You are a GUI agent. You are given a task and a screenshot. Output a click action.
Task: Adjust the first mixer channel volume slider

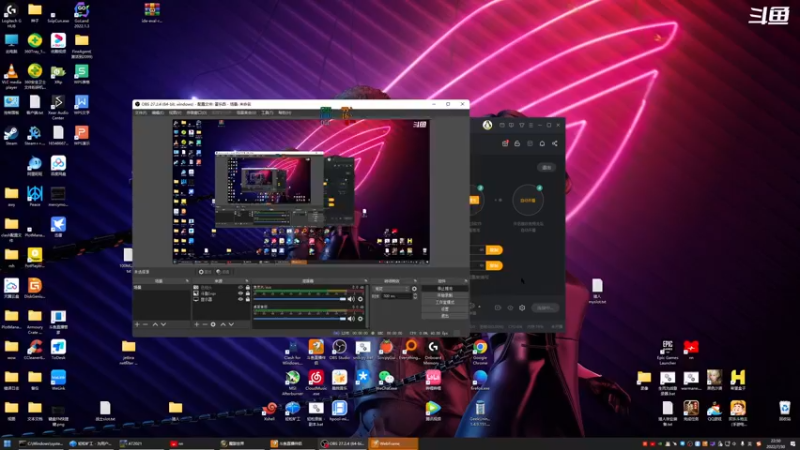pyautogui.click(x=300, y=299)
